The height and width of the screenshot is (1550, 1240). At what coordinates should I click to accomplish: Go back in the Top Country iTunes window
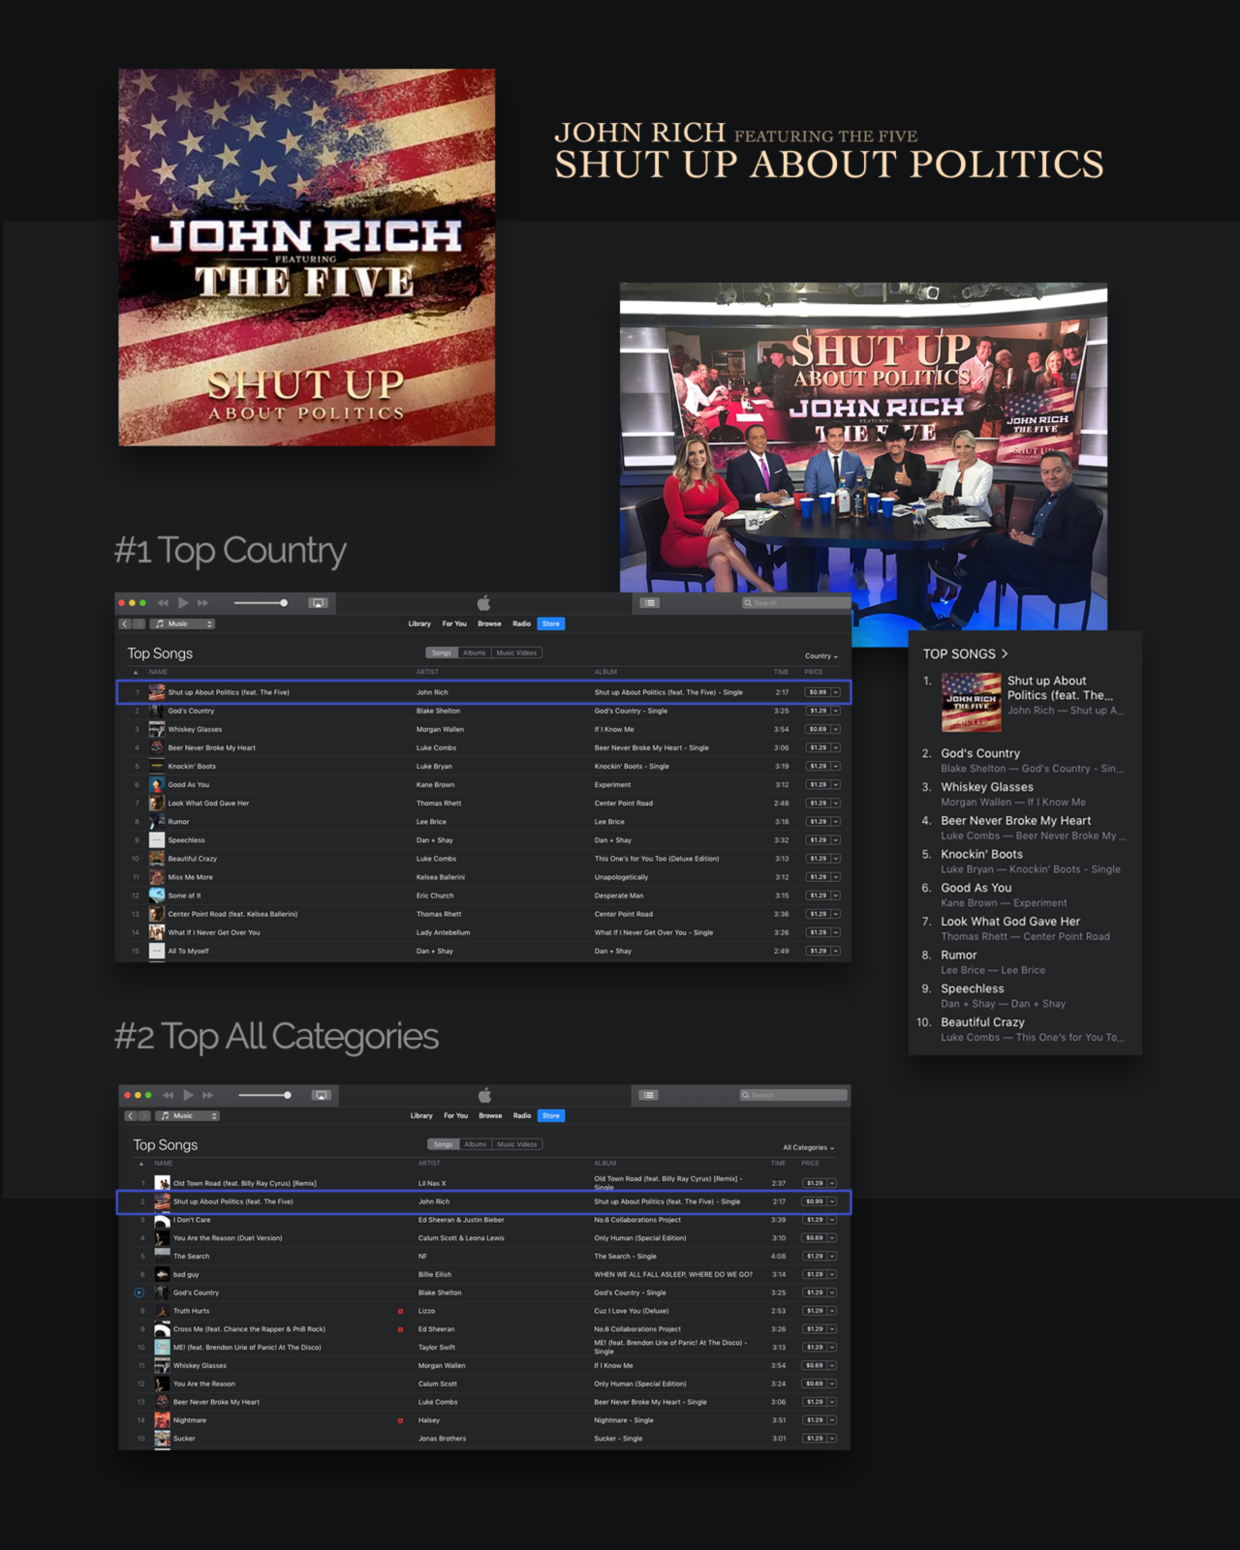pos(125,624)
